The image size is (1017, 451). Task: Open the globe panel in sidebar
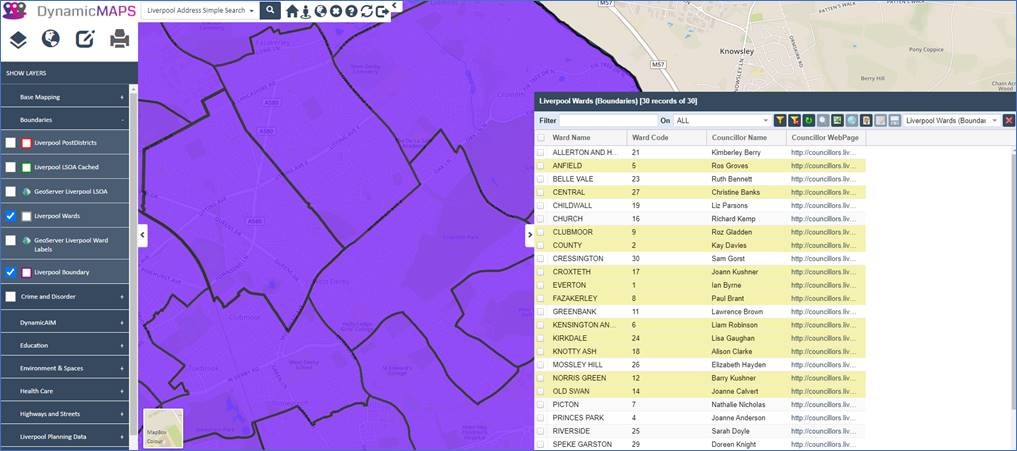pyautogui.click(x=51, y=40)
